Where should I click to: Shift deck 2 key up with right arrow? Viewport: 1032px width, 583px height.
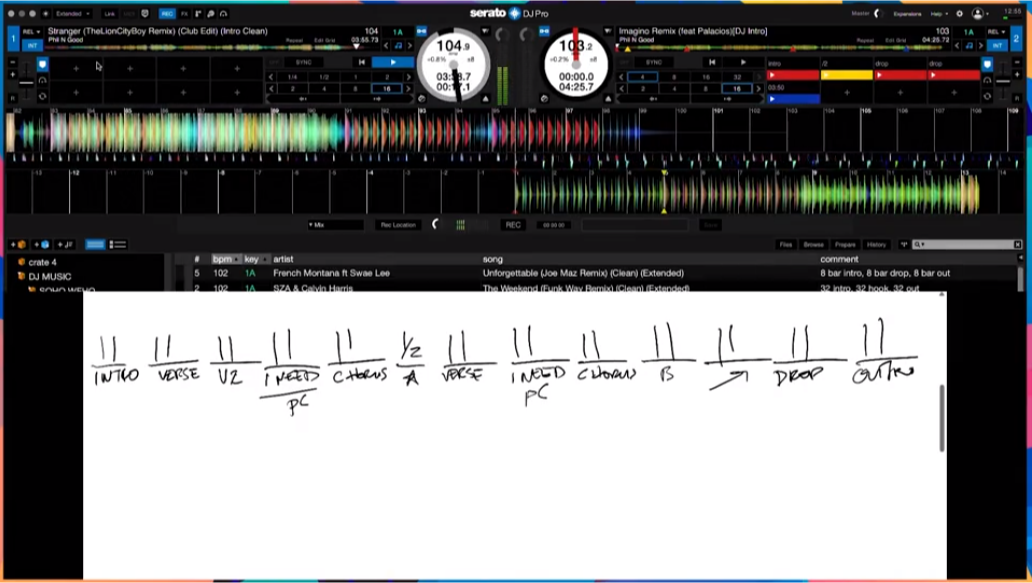click(x=981, y=45)
